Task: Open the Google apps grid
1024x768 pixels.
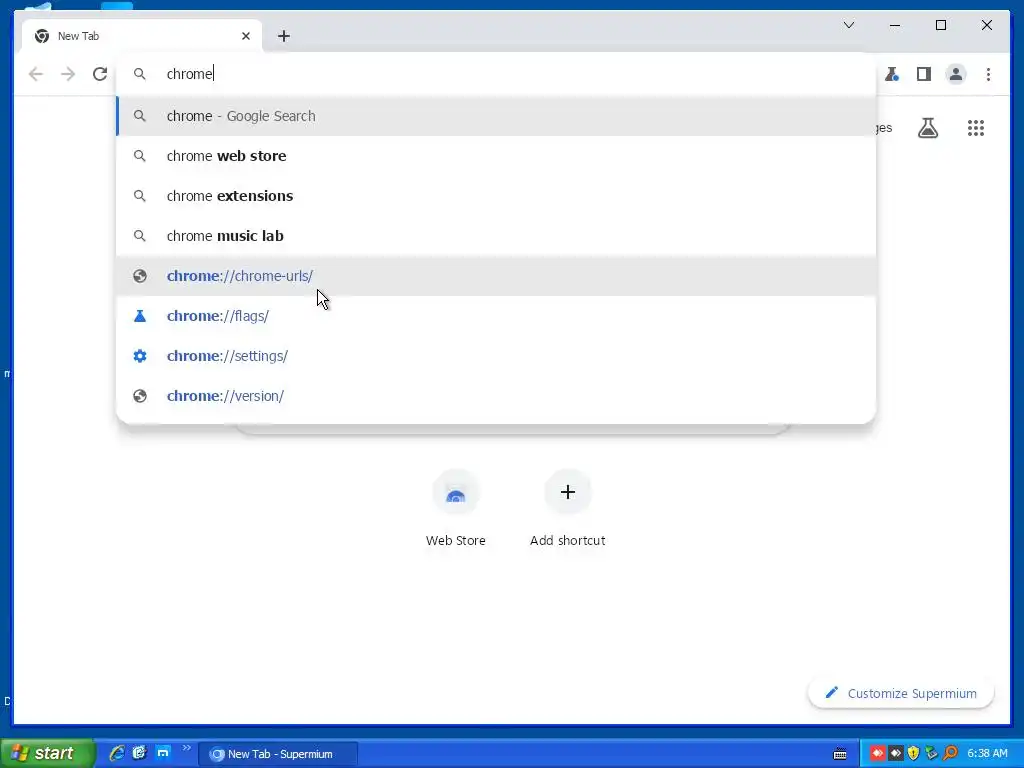Action: click(x=976, y=128)
